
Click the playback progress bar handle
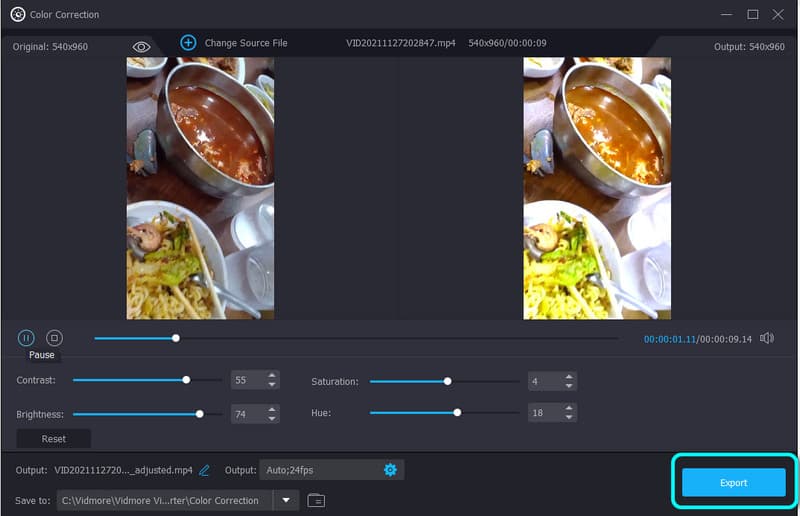pos(176,338)
